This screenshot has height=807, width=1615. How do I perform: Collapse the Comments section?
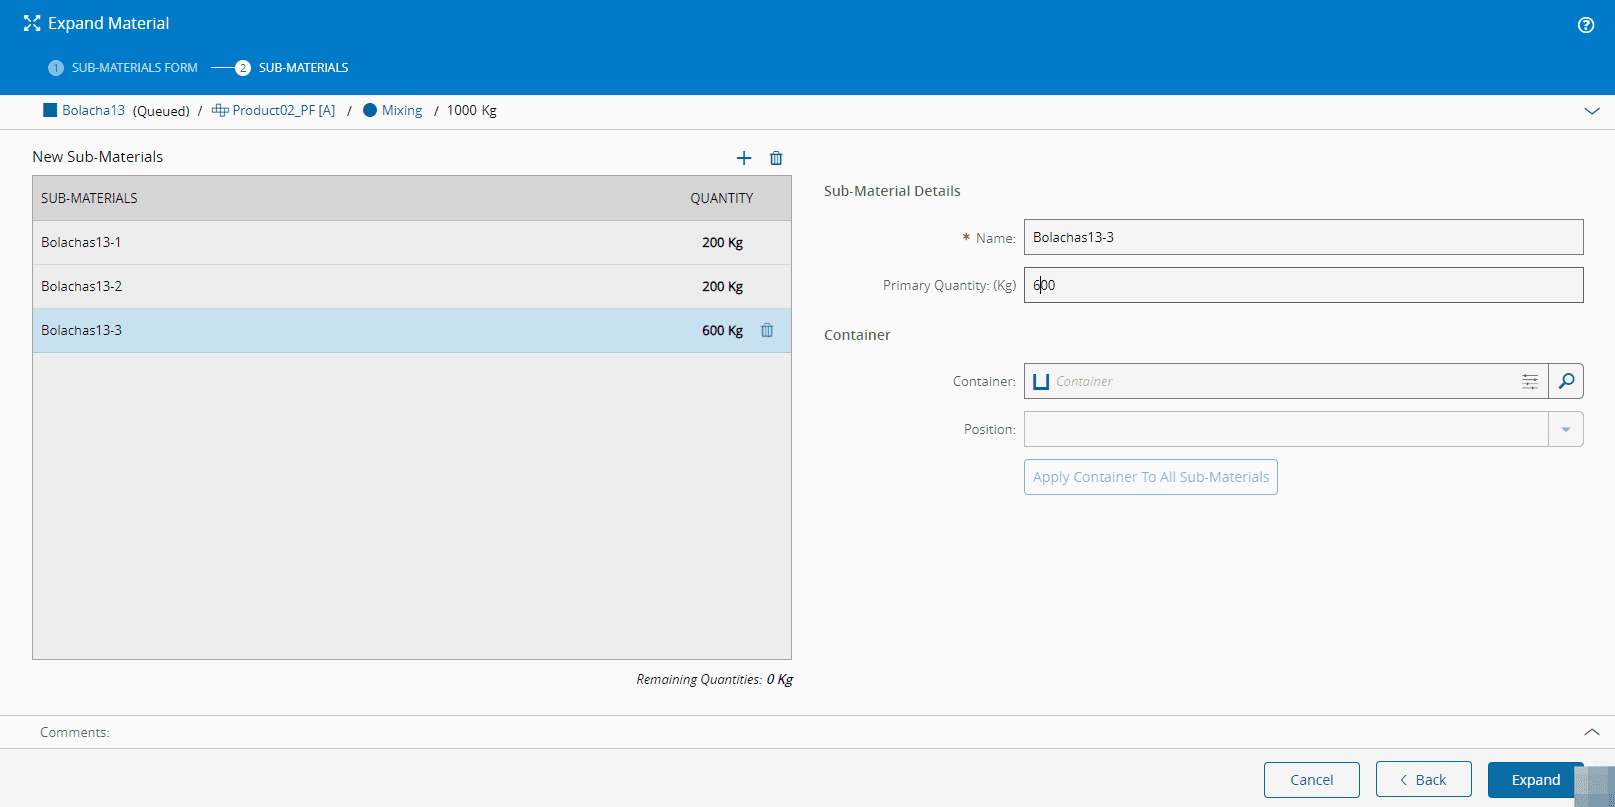(1592, 732)
